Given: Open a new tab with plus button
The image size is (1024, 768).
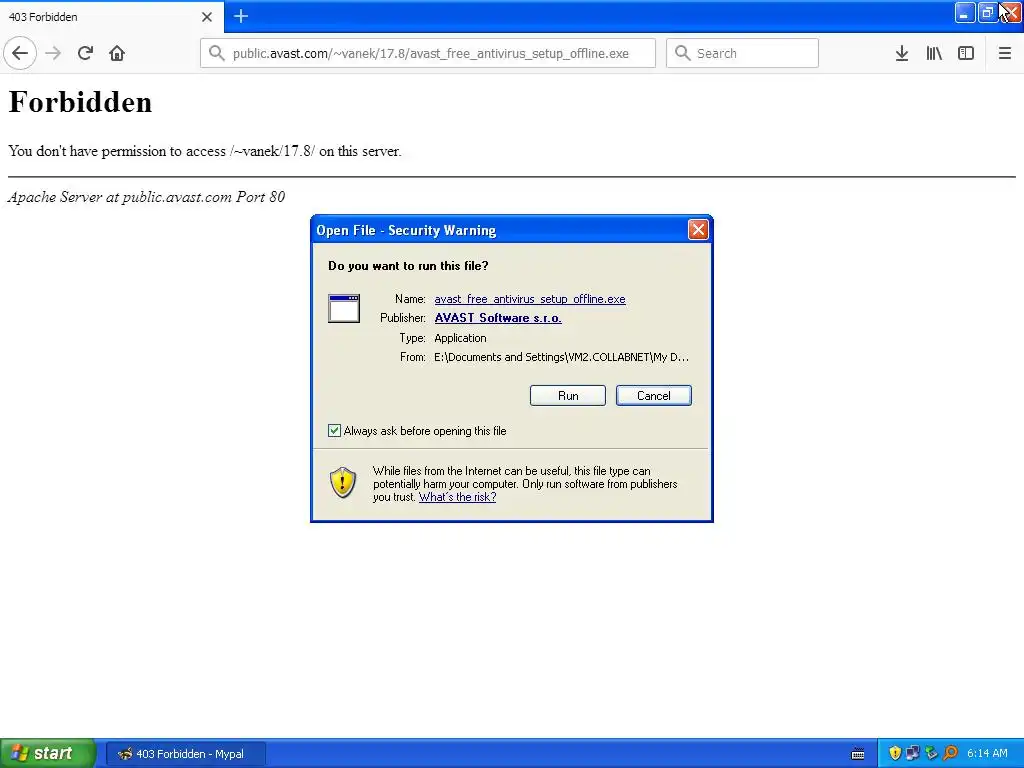Looking at the screenshot, I should [x=241, y=16].
